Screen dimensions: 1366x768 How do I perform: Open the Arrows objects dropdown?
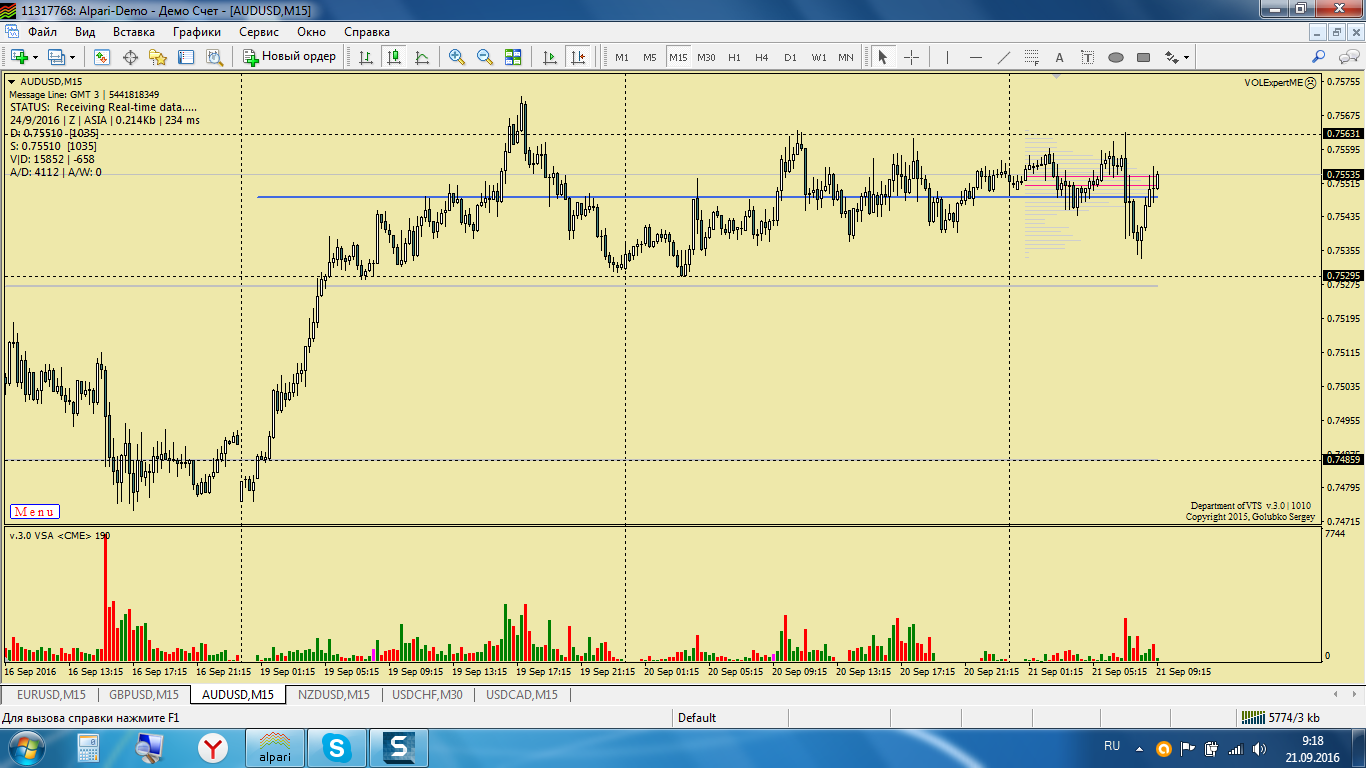[1176, 57]
